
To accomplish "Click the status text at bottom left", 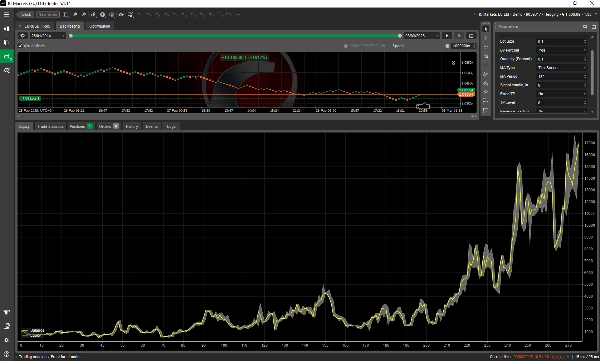I will click(50, 357).
